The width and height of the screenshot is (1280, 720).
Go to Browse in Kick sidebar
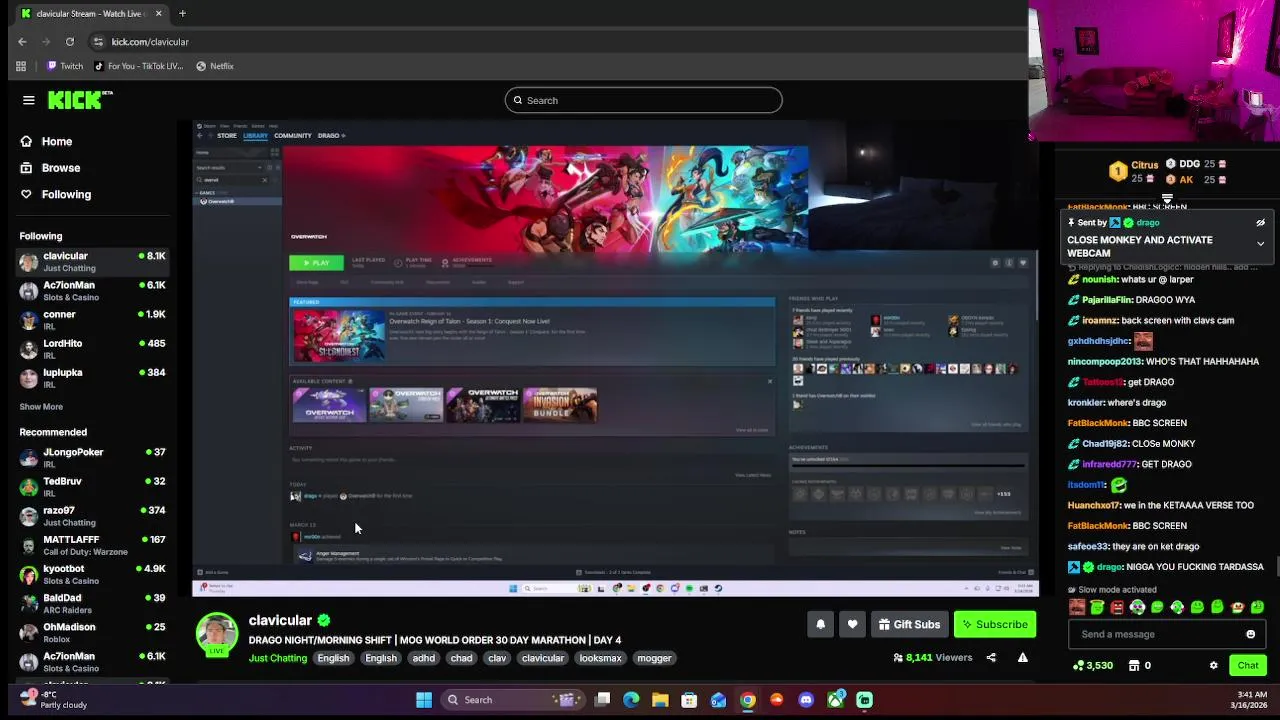(50, 168)
